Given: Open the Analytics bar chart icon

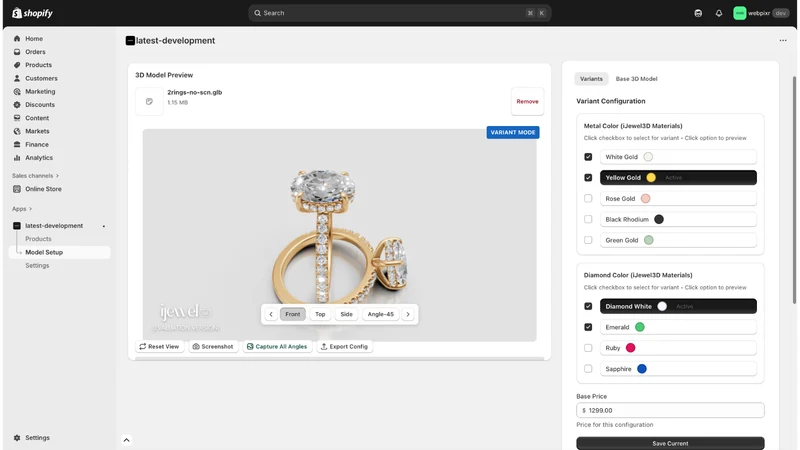Looking at the screenshot, I should click(x=17, y=158).
